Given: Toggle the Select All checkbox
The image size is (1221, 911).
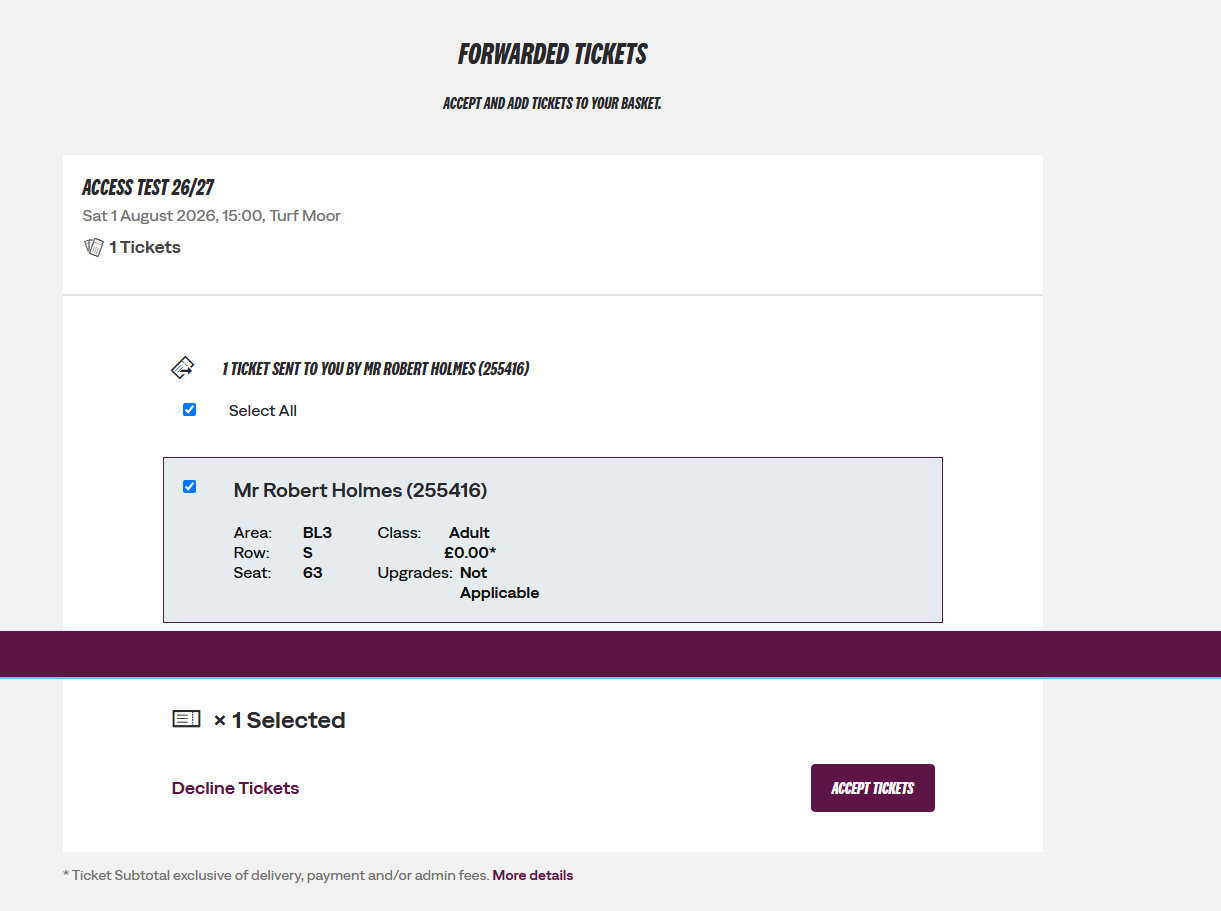Looking at the screenshot, I should 189,409.
